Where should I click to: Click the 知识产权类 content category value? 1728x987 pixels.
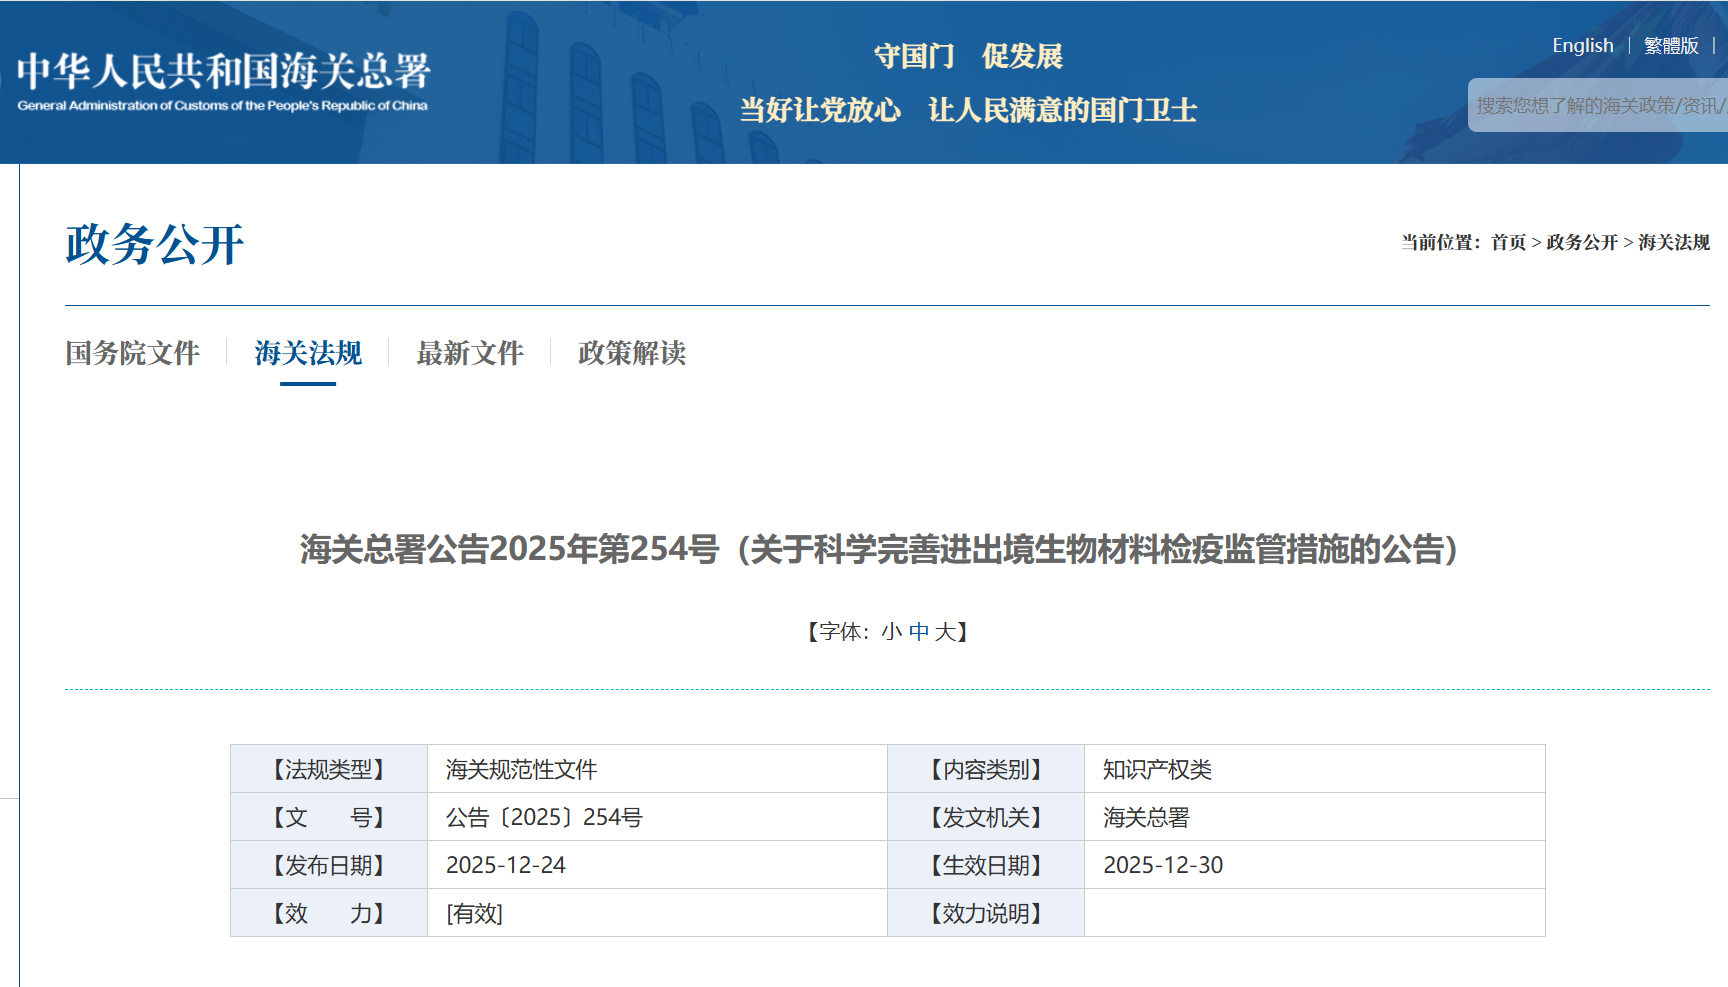tap(1157, 769)
